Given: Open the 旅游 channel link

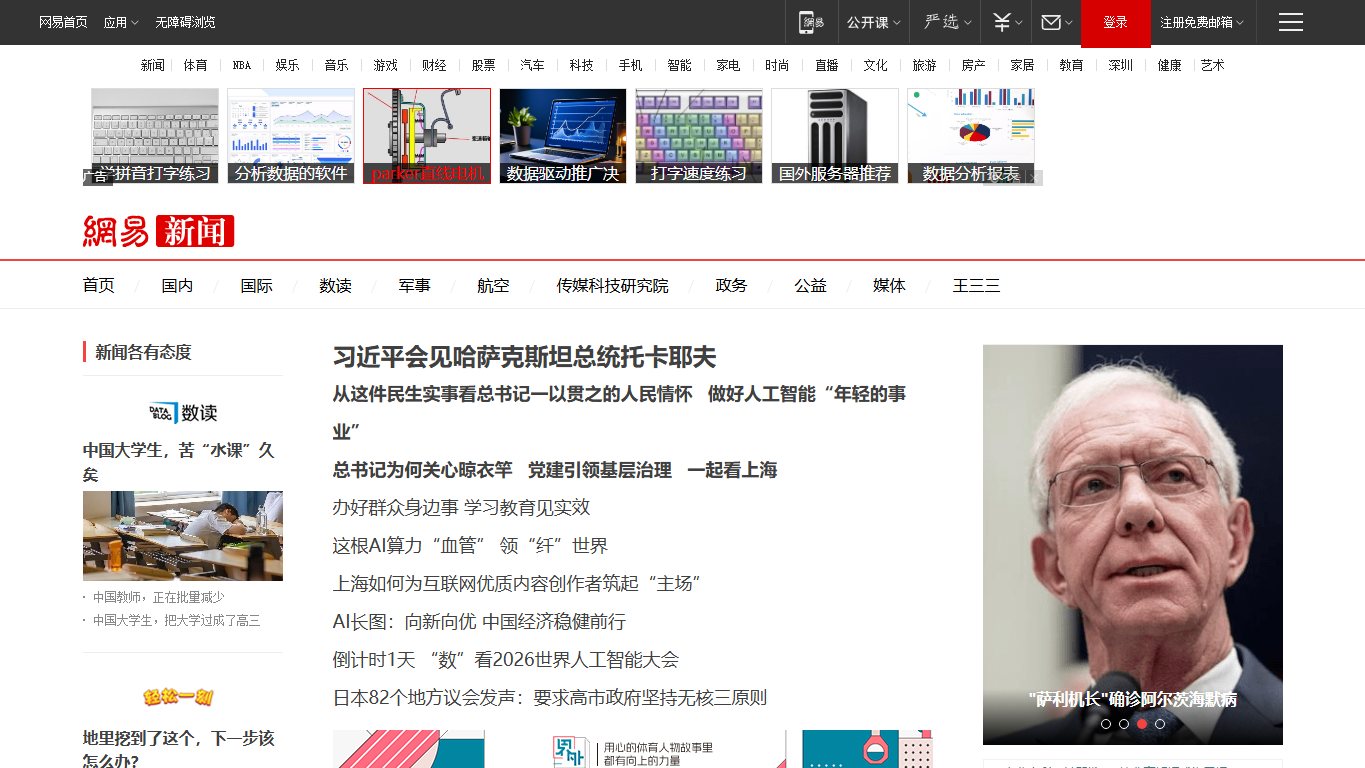Looking at the screenshot, I should 924,65.
